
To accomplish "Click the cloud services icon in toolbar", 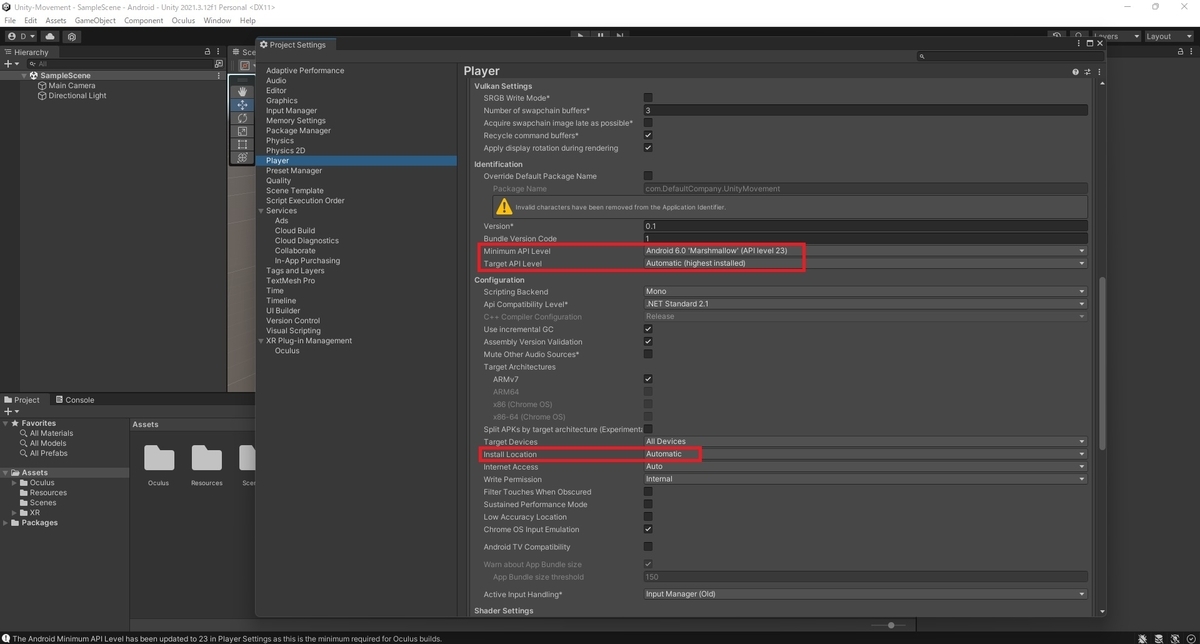I will click(x=50, y=36).
